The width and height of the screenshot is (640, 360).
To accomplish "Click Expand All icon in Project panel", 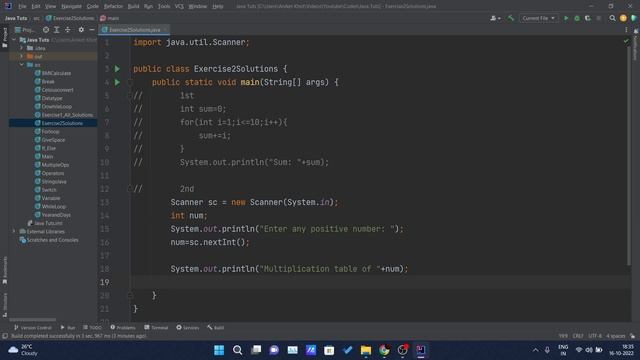I will tap(57, 30).
